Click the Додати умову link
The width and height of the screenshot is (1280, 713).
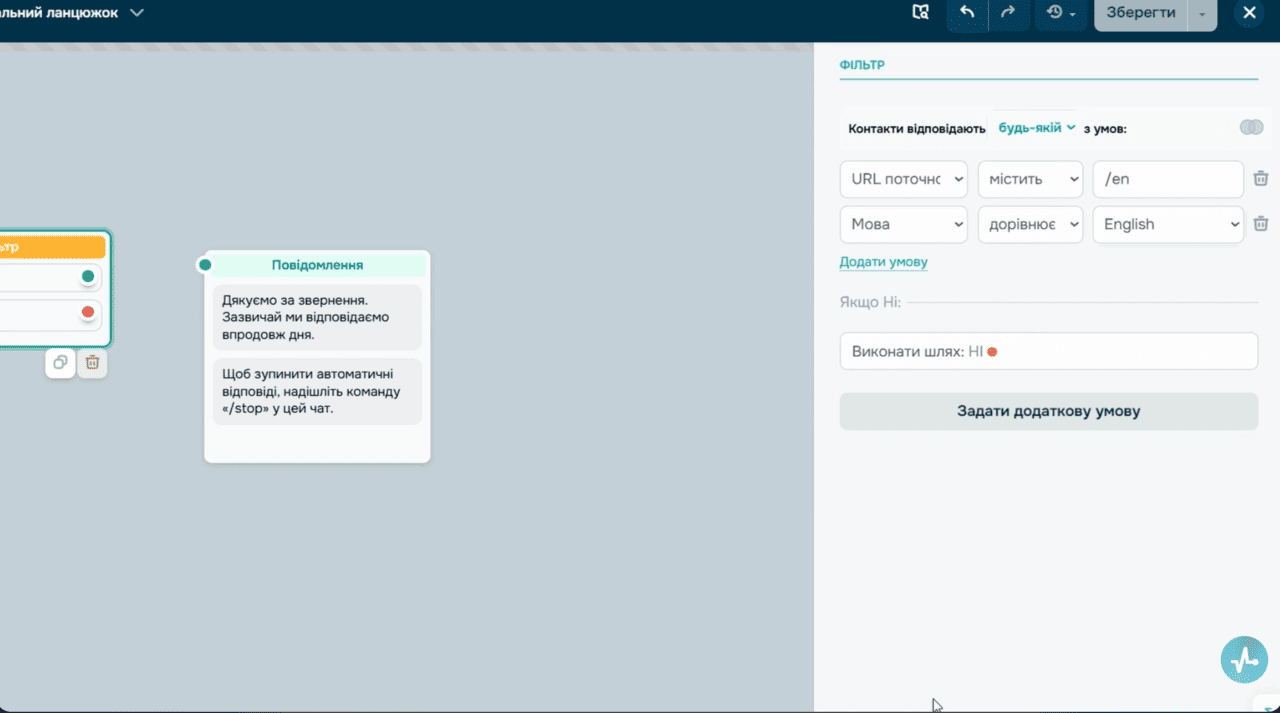coord(883,262)
